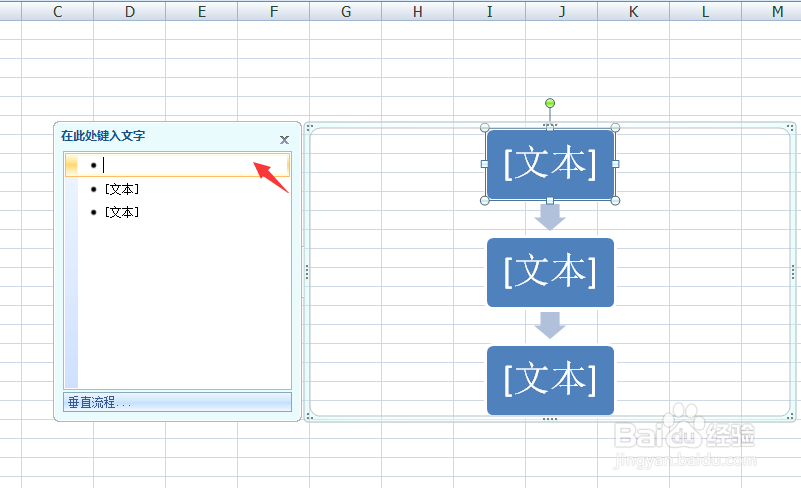Close the SmartArt text pane
This screenshot has height=488, width=801.
pyautogui.click(x=285, y=140)
